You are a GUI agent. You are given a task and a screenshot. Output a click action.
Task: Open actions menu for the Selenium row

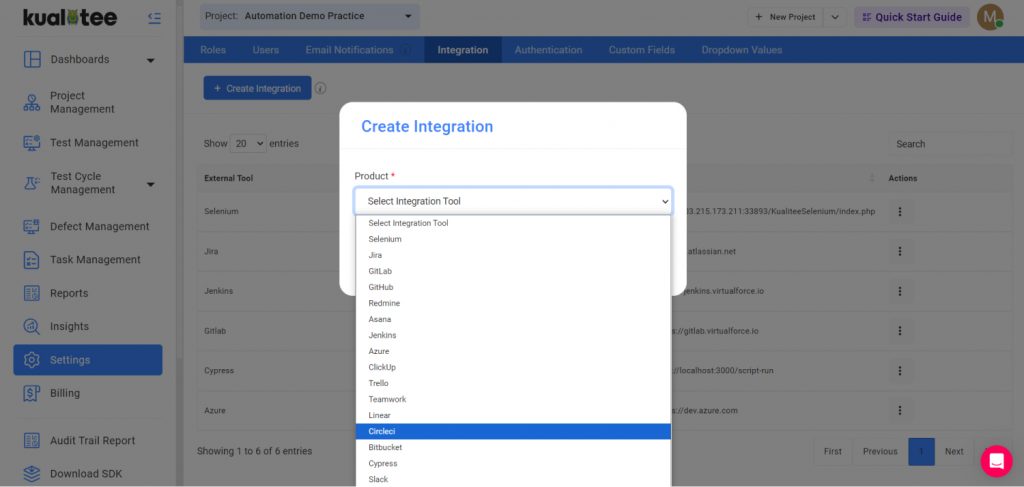point(900,212)
